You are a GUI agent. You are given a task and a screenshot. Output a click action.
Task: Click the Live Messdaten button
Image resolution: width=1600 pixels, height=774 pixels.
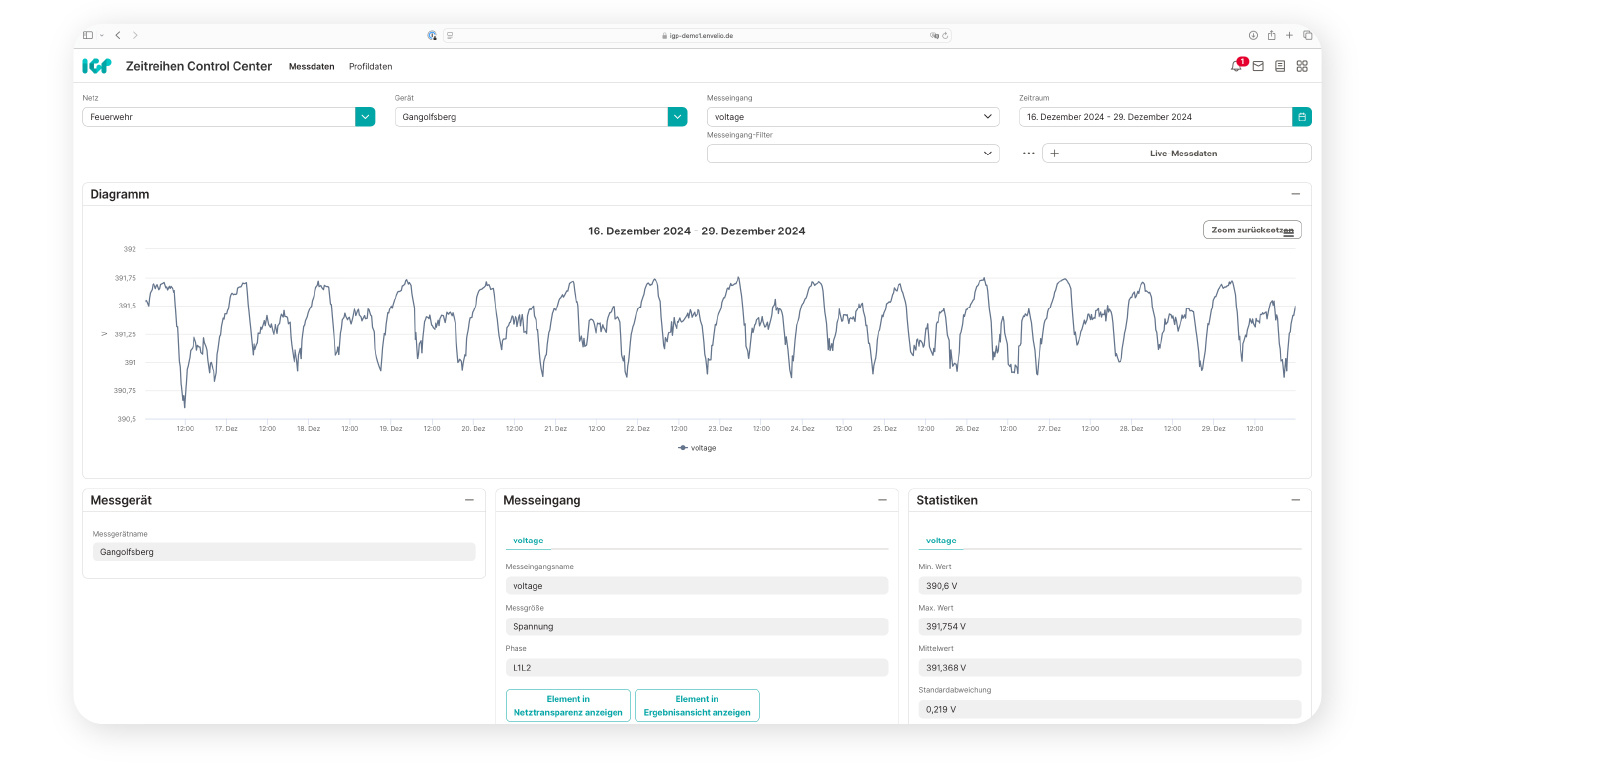(x=1177, y=153)
